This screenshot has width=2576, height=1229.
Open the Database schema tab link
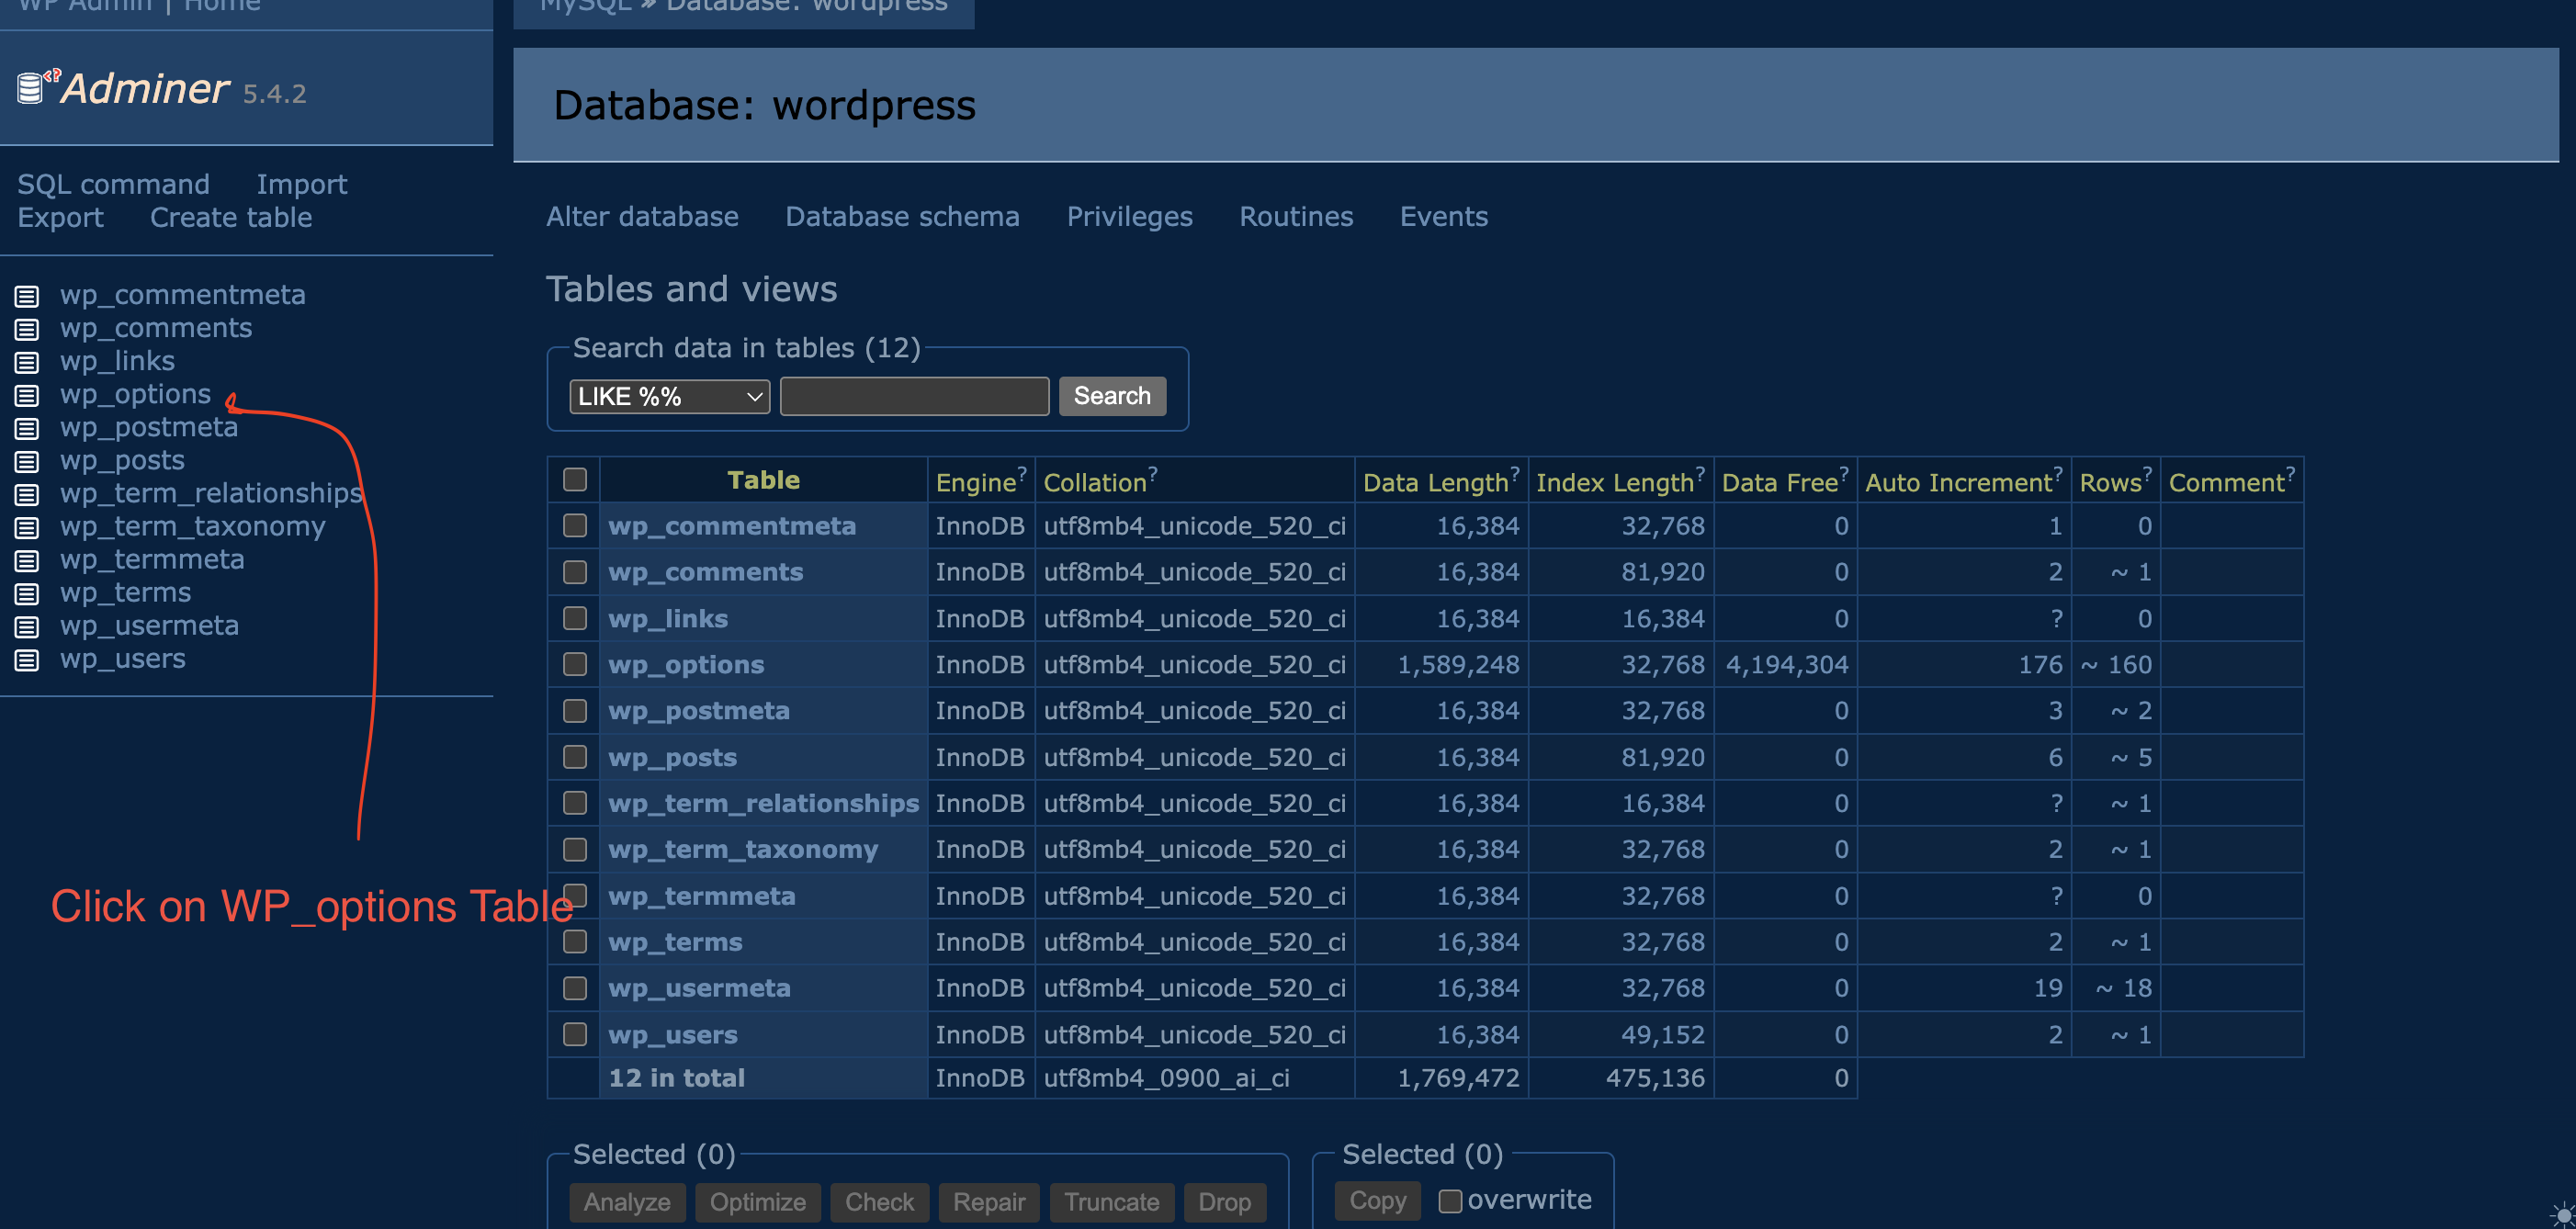(x=902, y=217)
